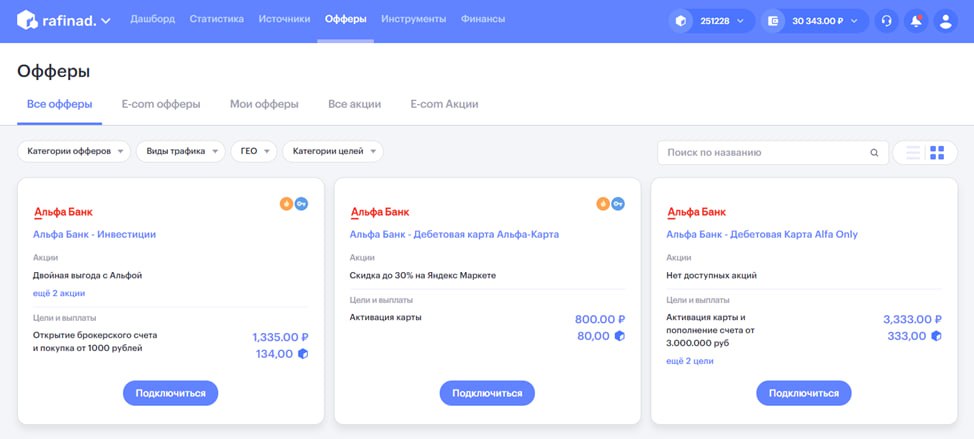974x439 pixels.
Task: Expand the Категории офферов filter
Action: [x=75, y=152]
